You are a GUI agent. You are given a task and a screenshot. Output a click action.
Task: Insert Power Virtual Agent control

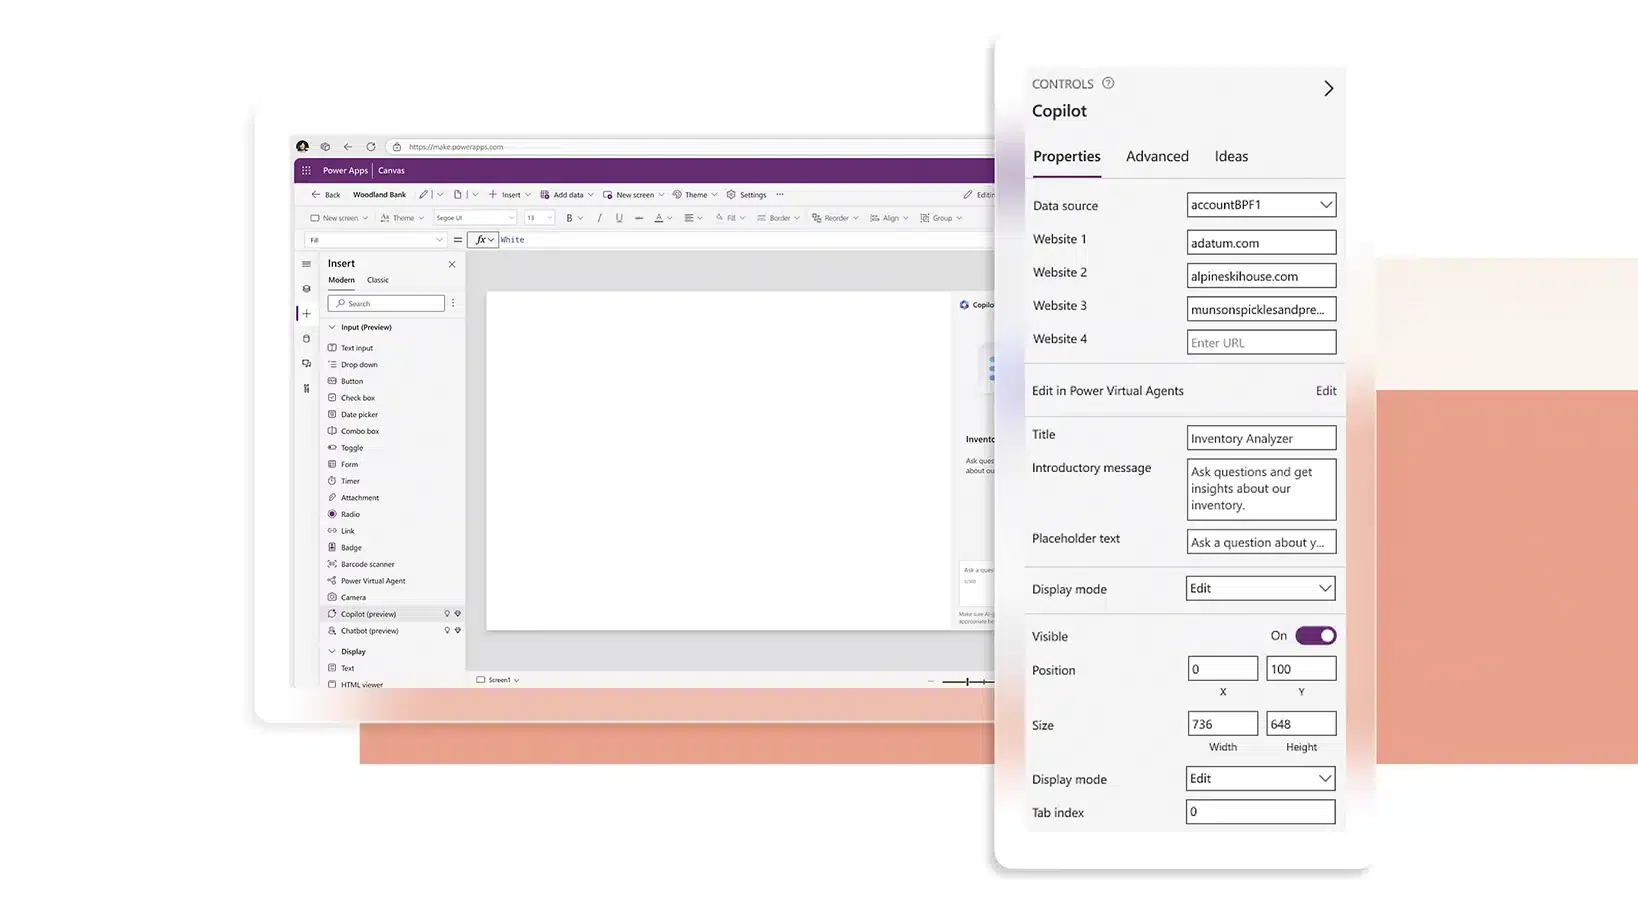pos(366,581)
